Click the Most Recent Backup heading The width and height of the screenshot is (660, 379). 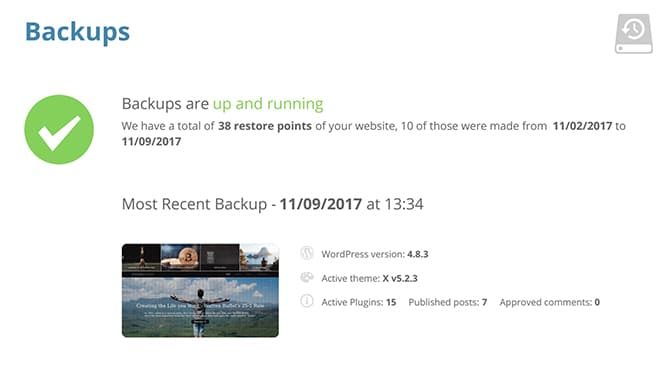[272, 204]
